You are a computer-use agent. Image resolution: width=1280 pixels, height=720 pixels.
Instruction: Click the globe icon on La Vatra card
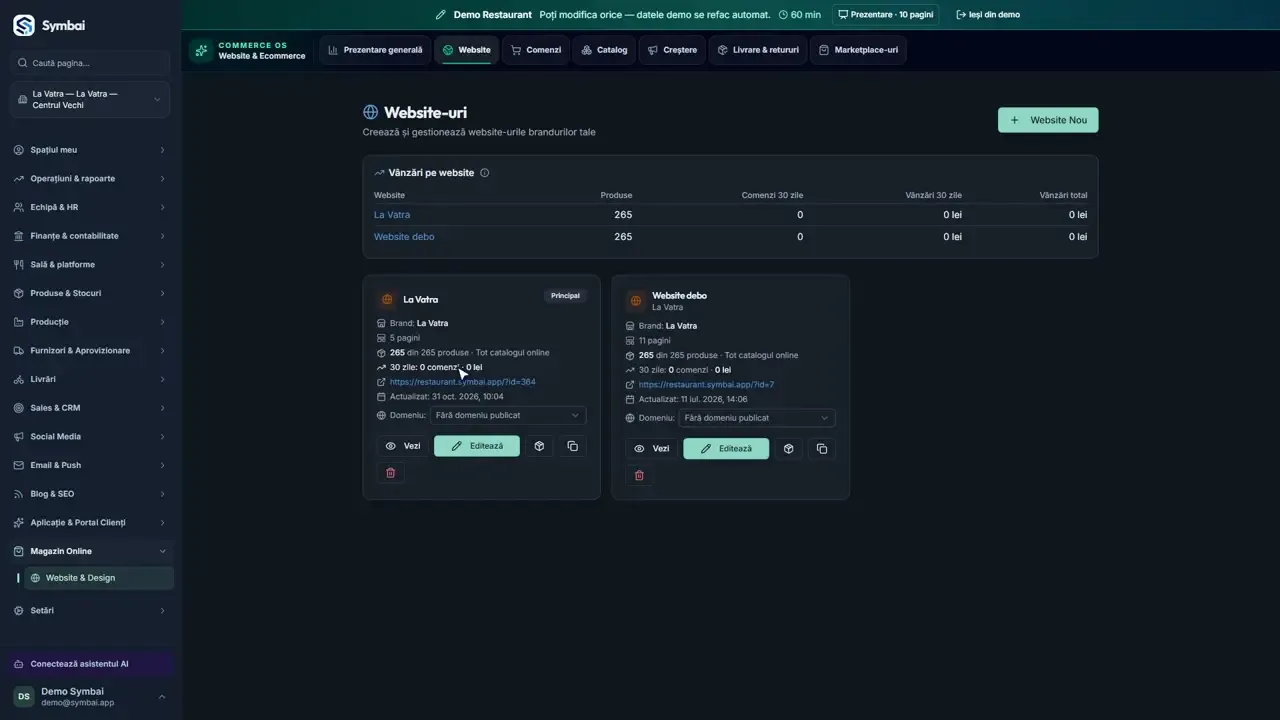coord(387,299)
